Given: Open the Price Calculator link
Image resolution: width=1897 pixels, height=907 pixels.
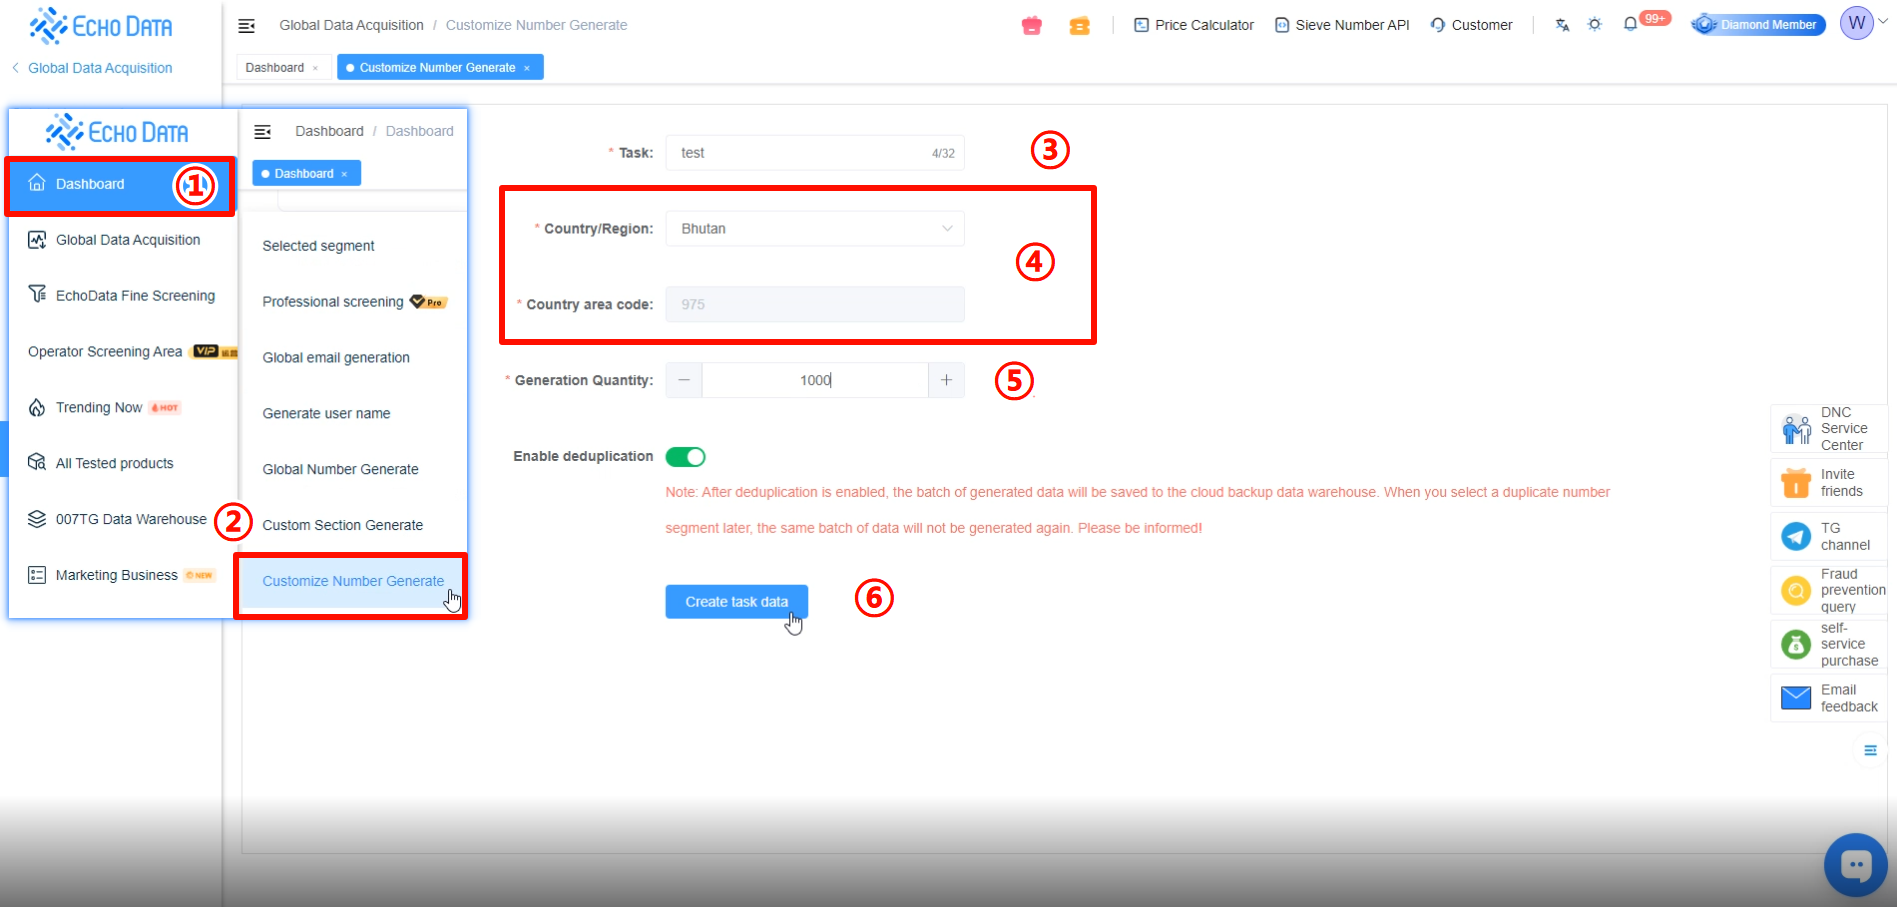Looking at the screenshot, I should pos(1193,25).
